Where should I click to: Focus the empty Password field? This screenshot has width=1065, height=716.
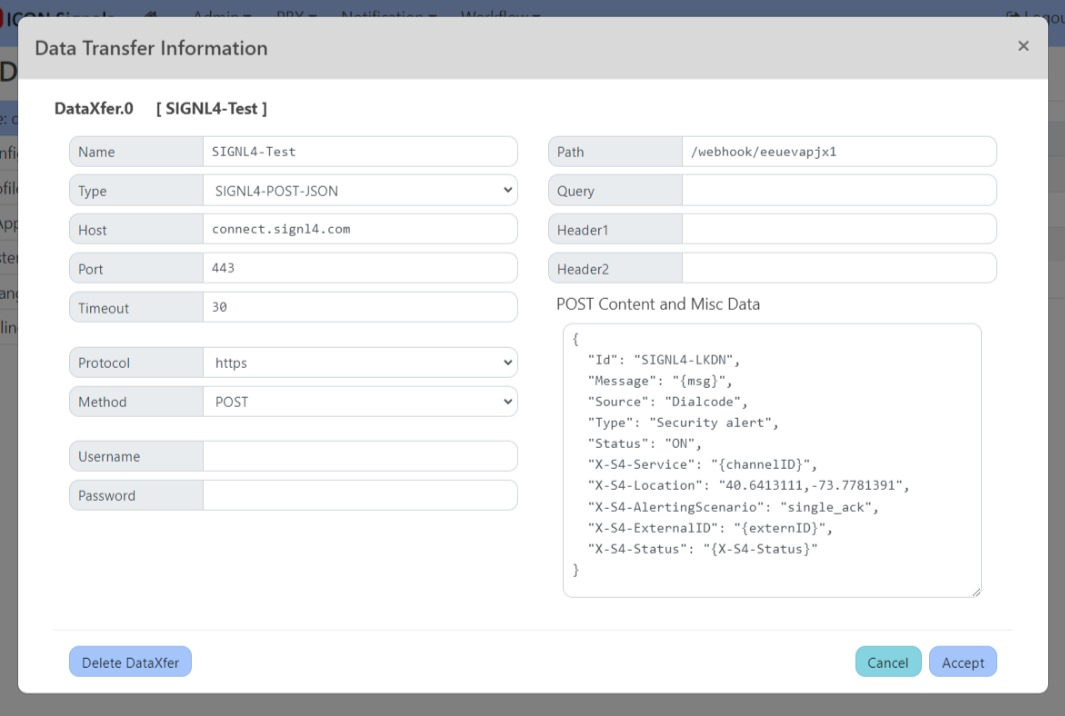pyautogui.click(x=360, y=496)
